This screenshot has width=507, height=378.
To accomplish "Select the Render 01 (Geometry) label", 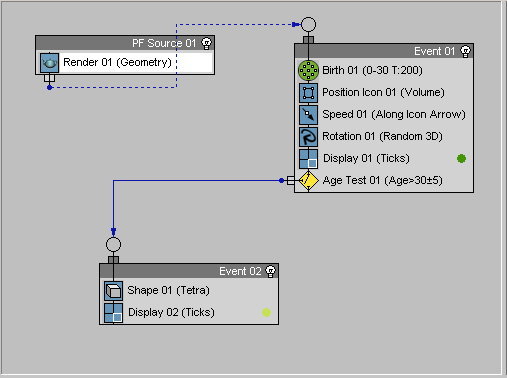I will (117, 62).
